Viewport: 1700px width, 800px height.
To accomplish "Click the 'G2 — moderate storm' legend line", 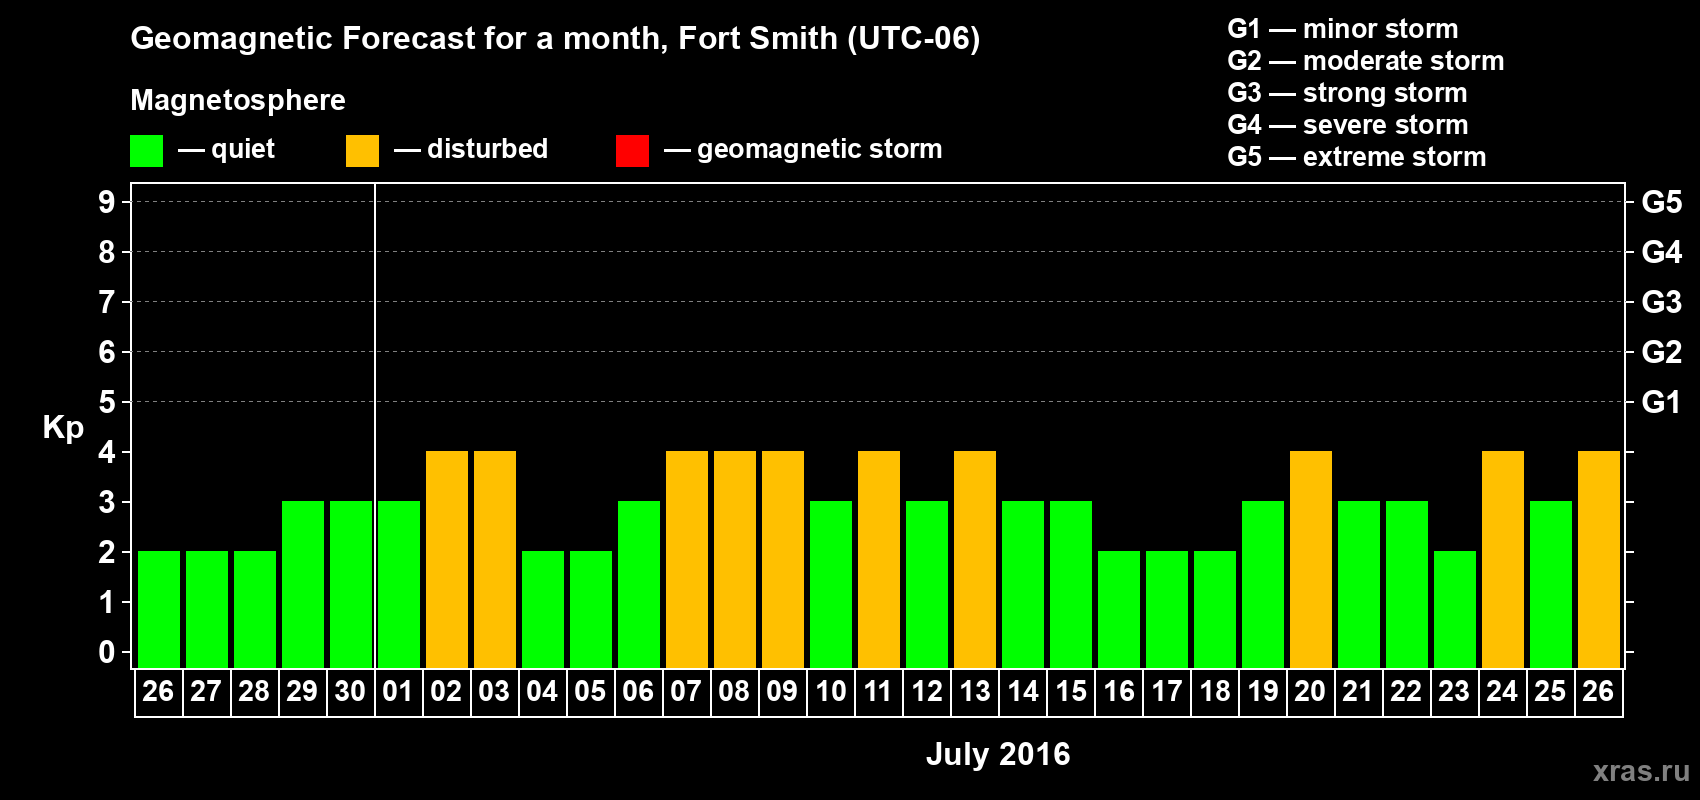I will tap(1366, 61).
